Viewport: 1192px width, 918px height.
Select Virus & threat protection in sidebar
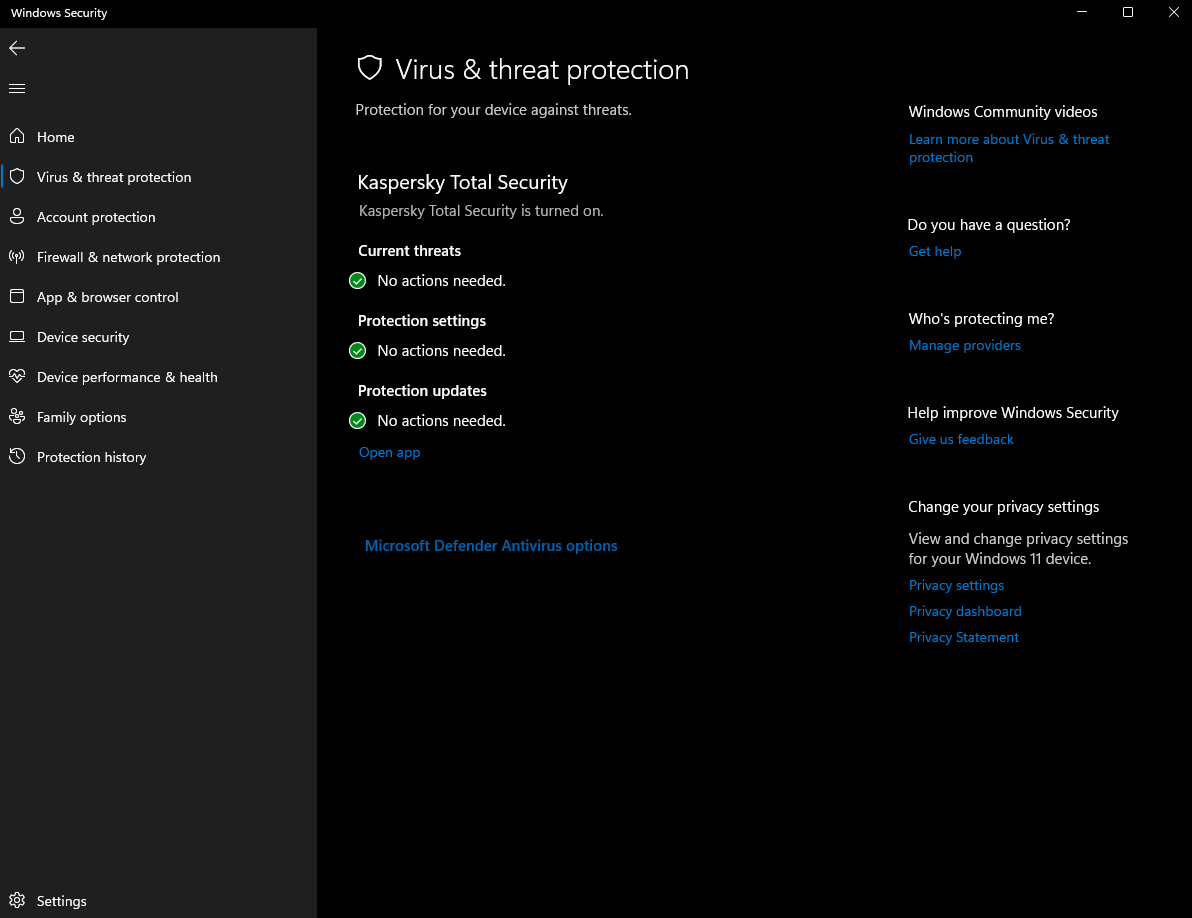point(114,177)
